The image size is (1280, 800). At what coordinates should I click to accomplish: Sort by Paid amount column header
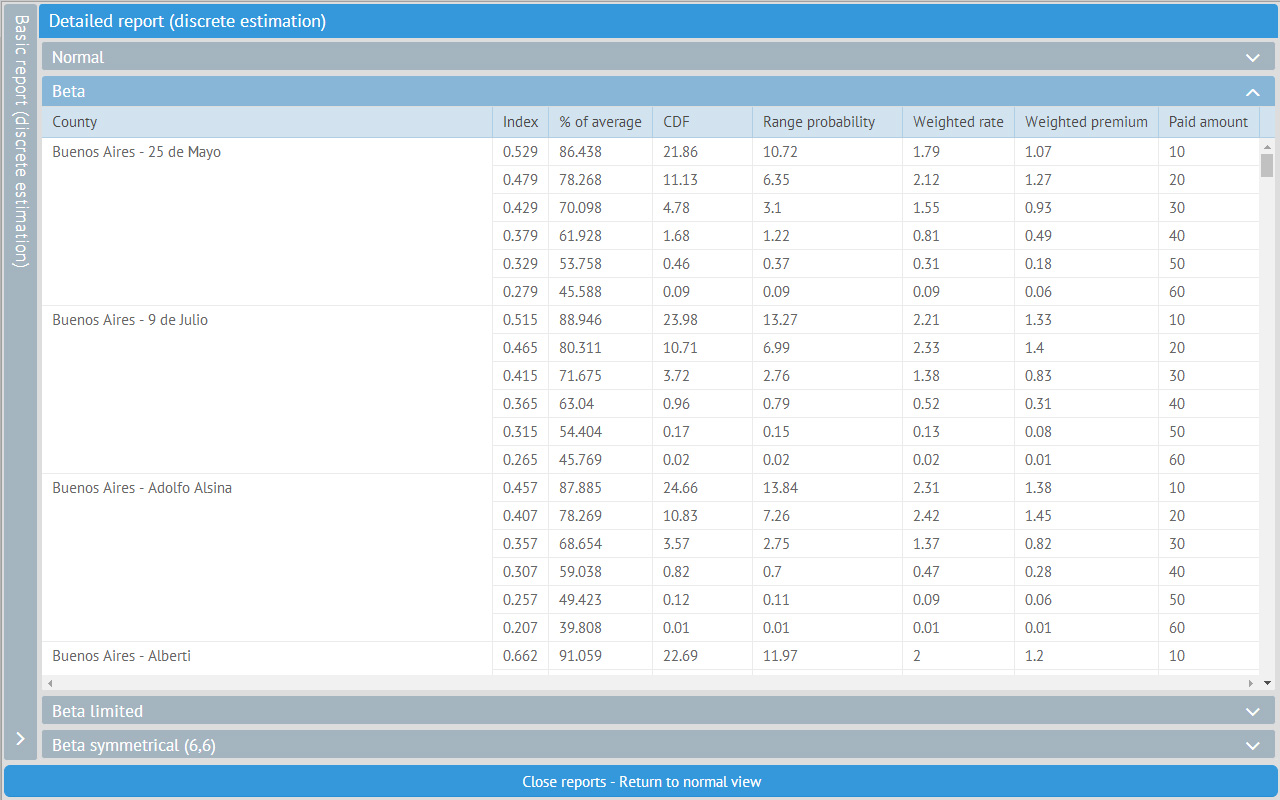[1209, 122]
